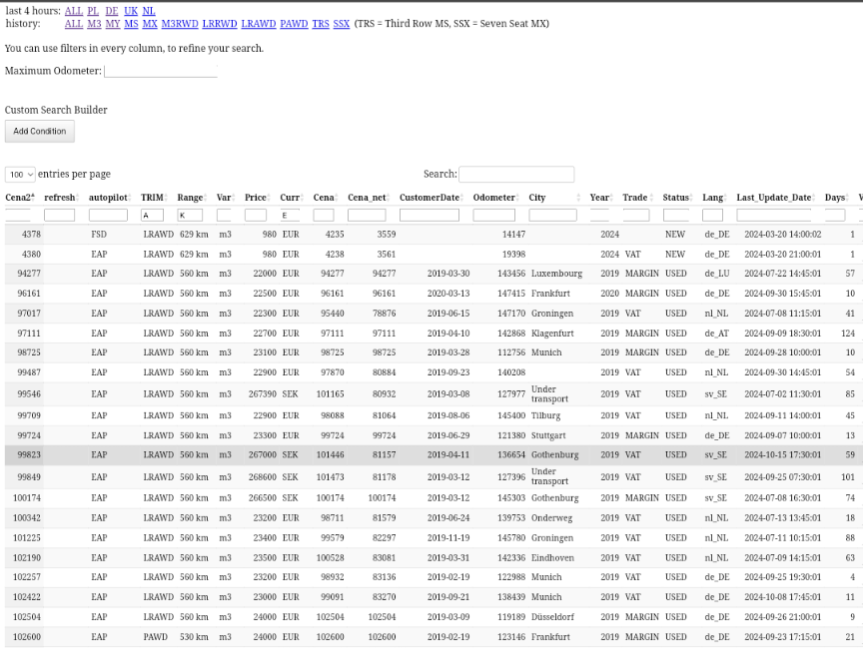Screen dimensions: 863x648
Task: Open the last 4 hours NL link
Action: [149, 11]
